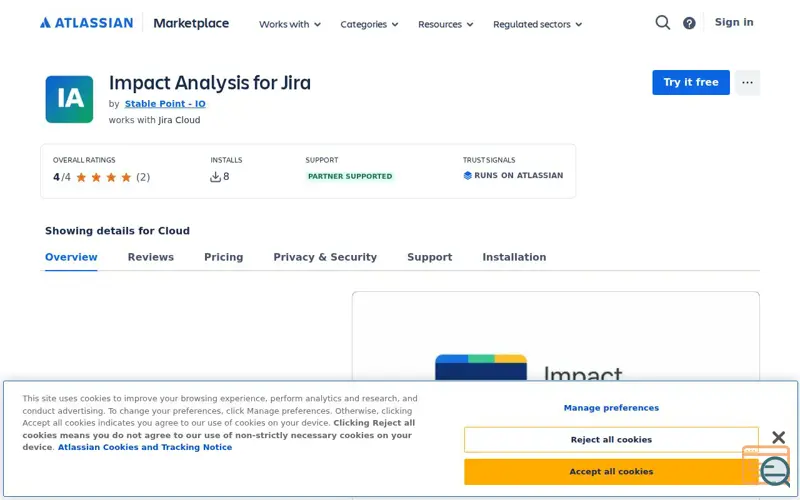Click Accept all cookies
The height and width of the screenshot is (500, 800).
pos(611,472)
